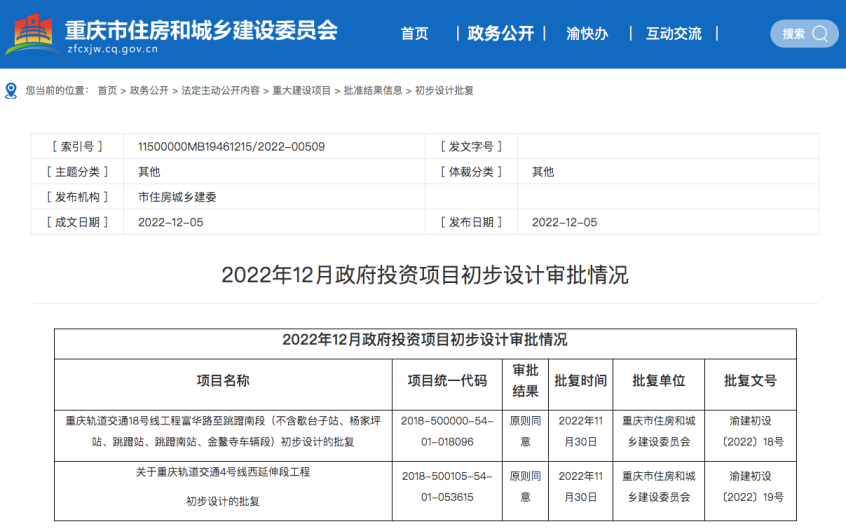The image size is (846, 531).
Task: Click the page heading 2022年12月政府投资项目初步设计审批情况
Action: point(425,275)
